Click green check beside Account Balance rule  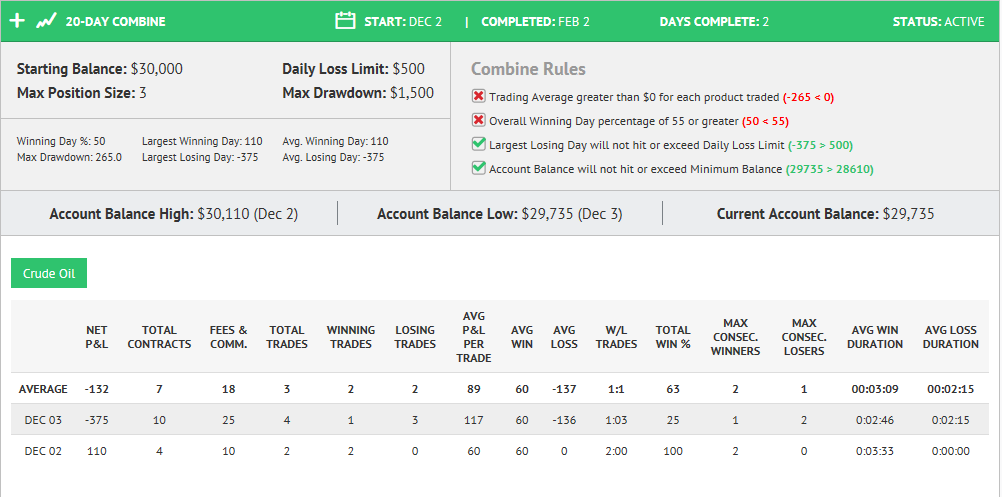[x=478, y=168]
